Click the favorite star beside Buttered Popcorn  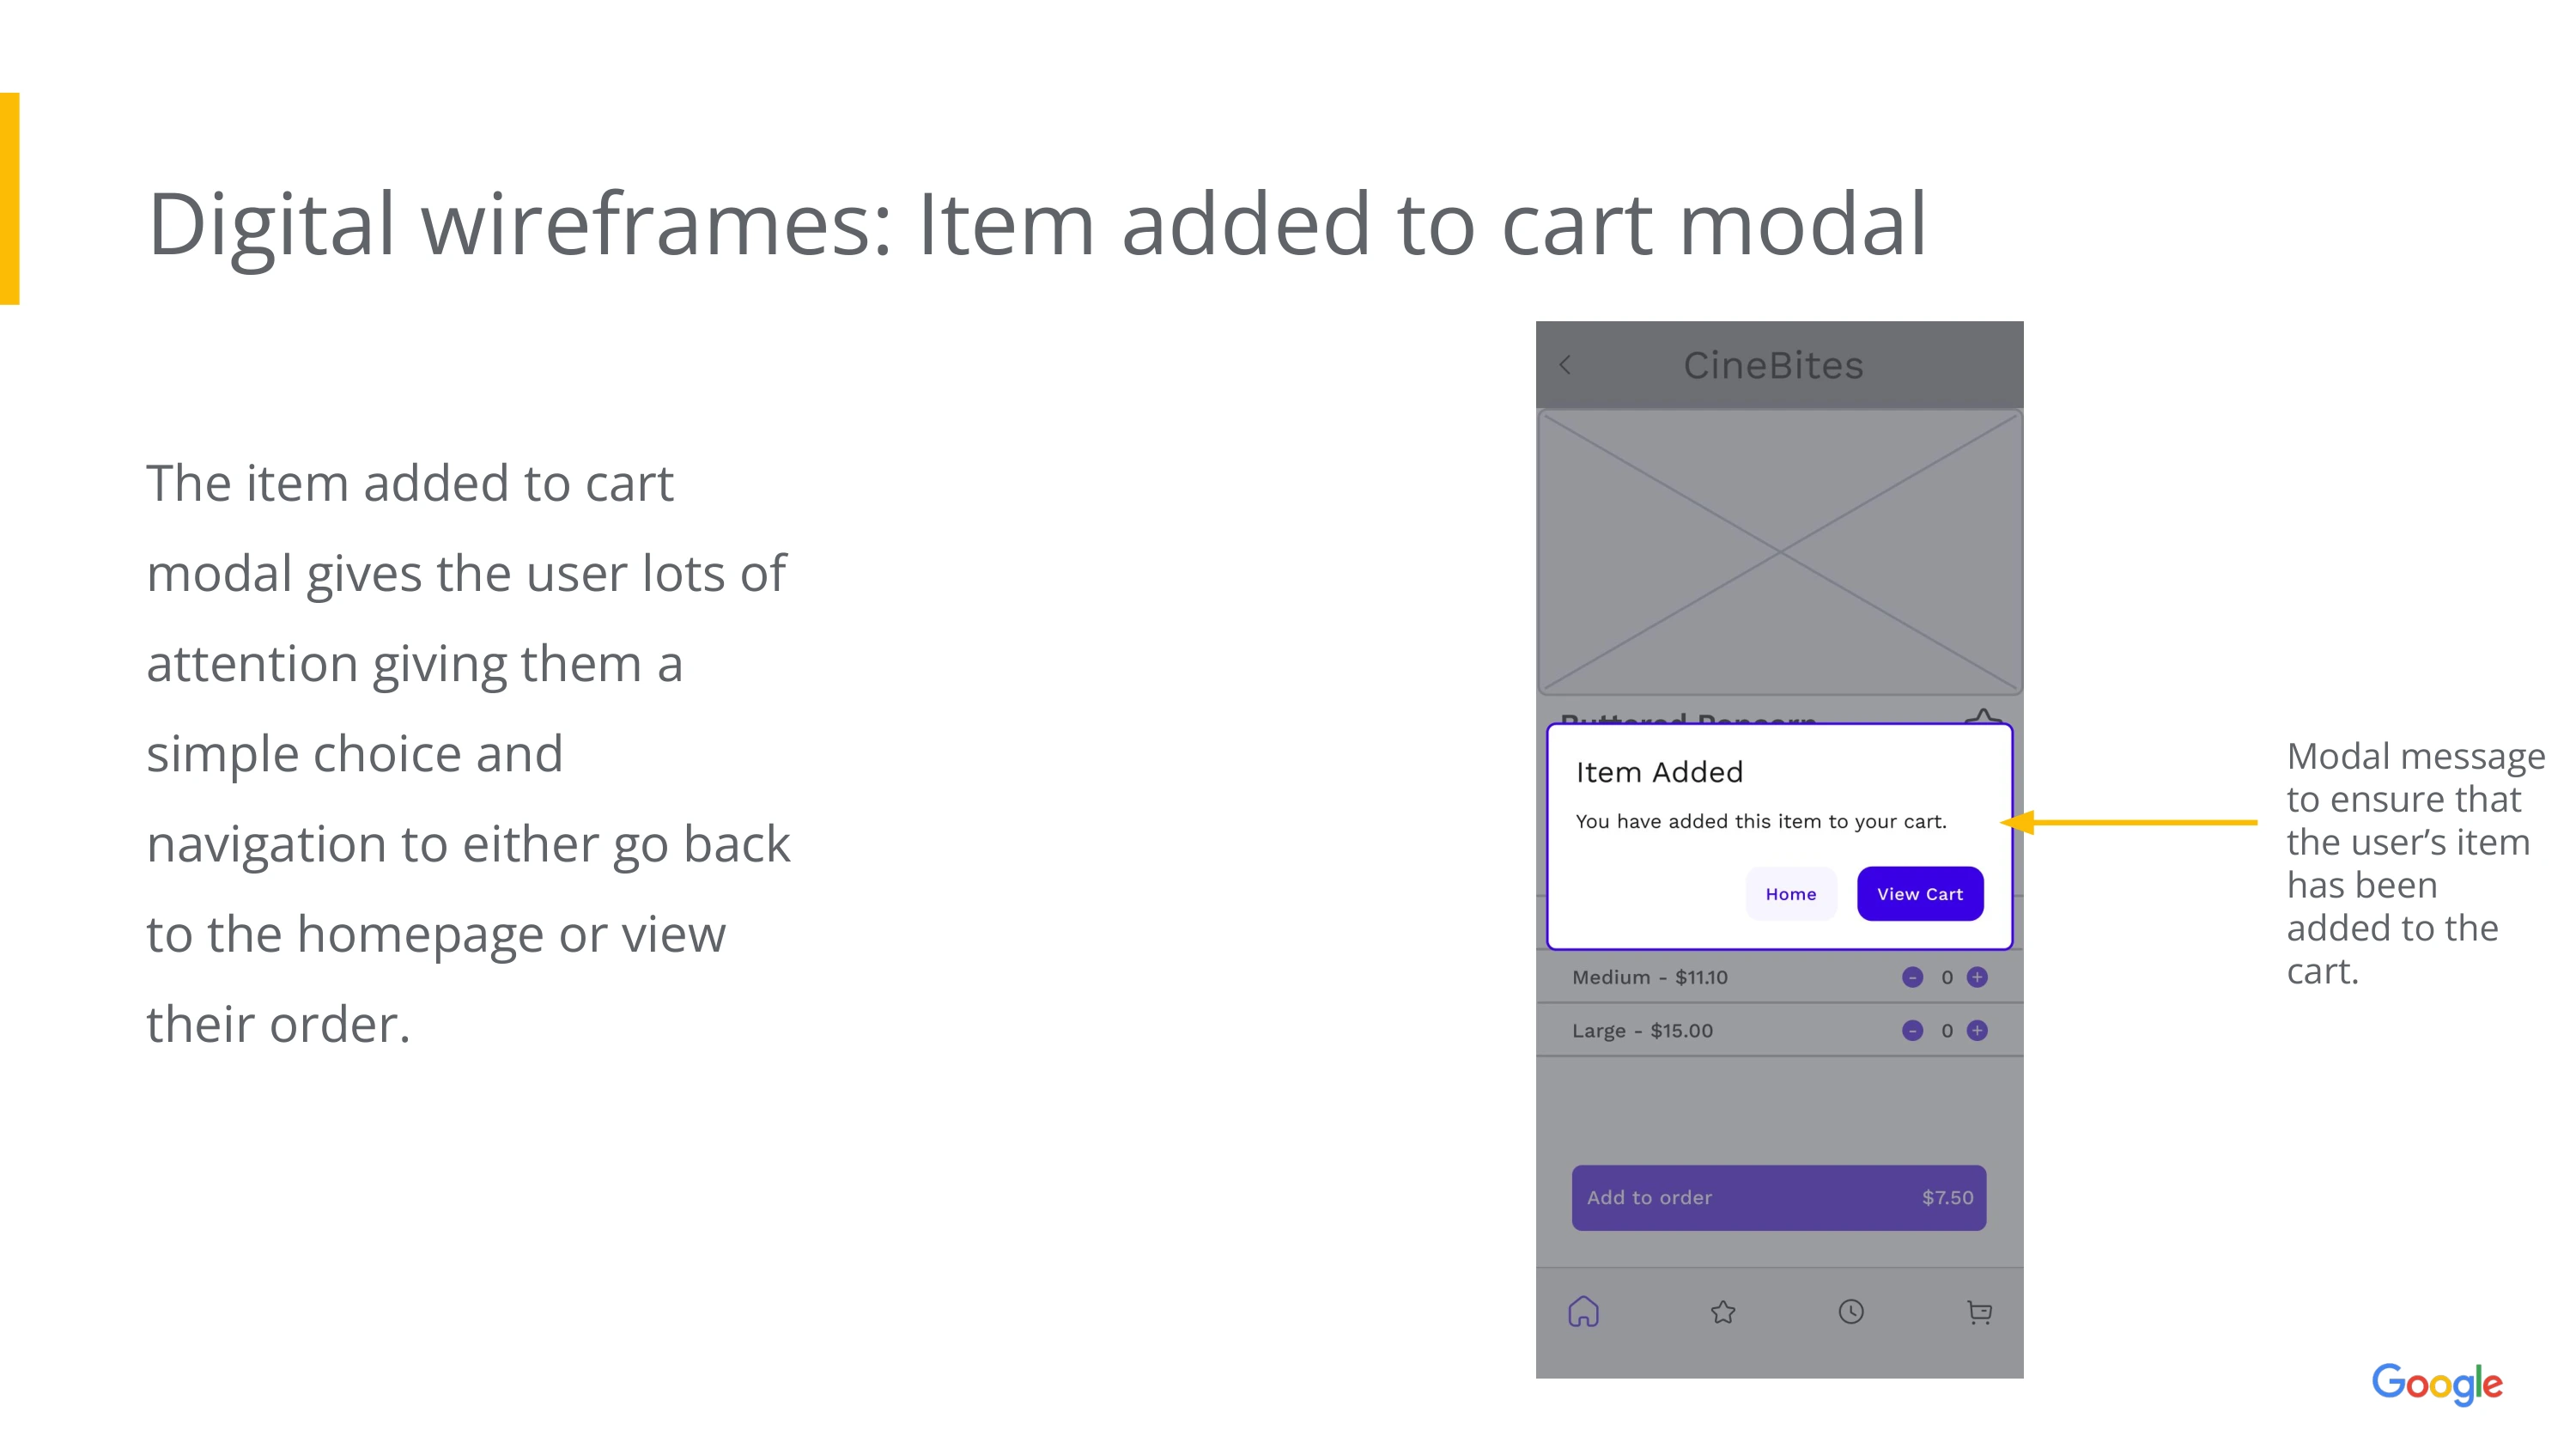point(1983,716)
